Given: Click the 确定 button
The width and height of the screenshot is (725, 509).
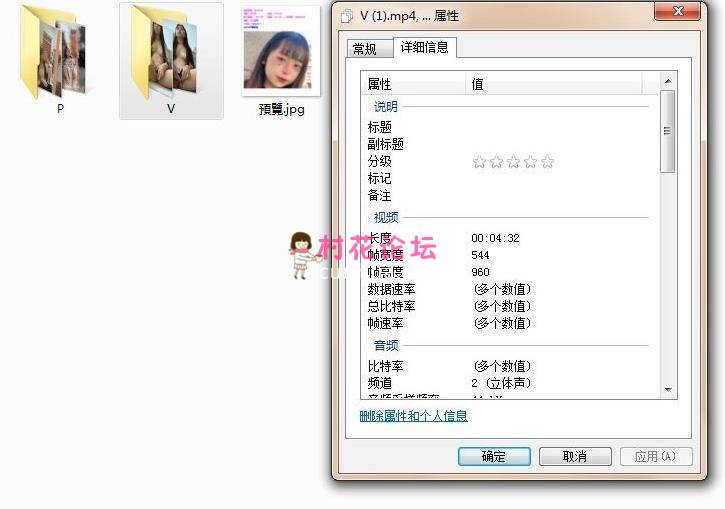Looking at the screenshot, I should pyautogui.click(x=494, y=456).
